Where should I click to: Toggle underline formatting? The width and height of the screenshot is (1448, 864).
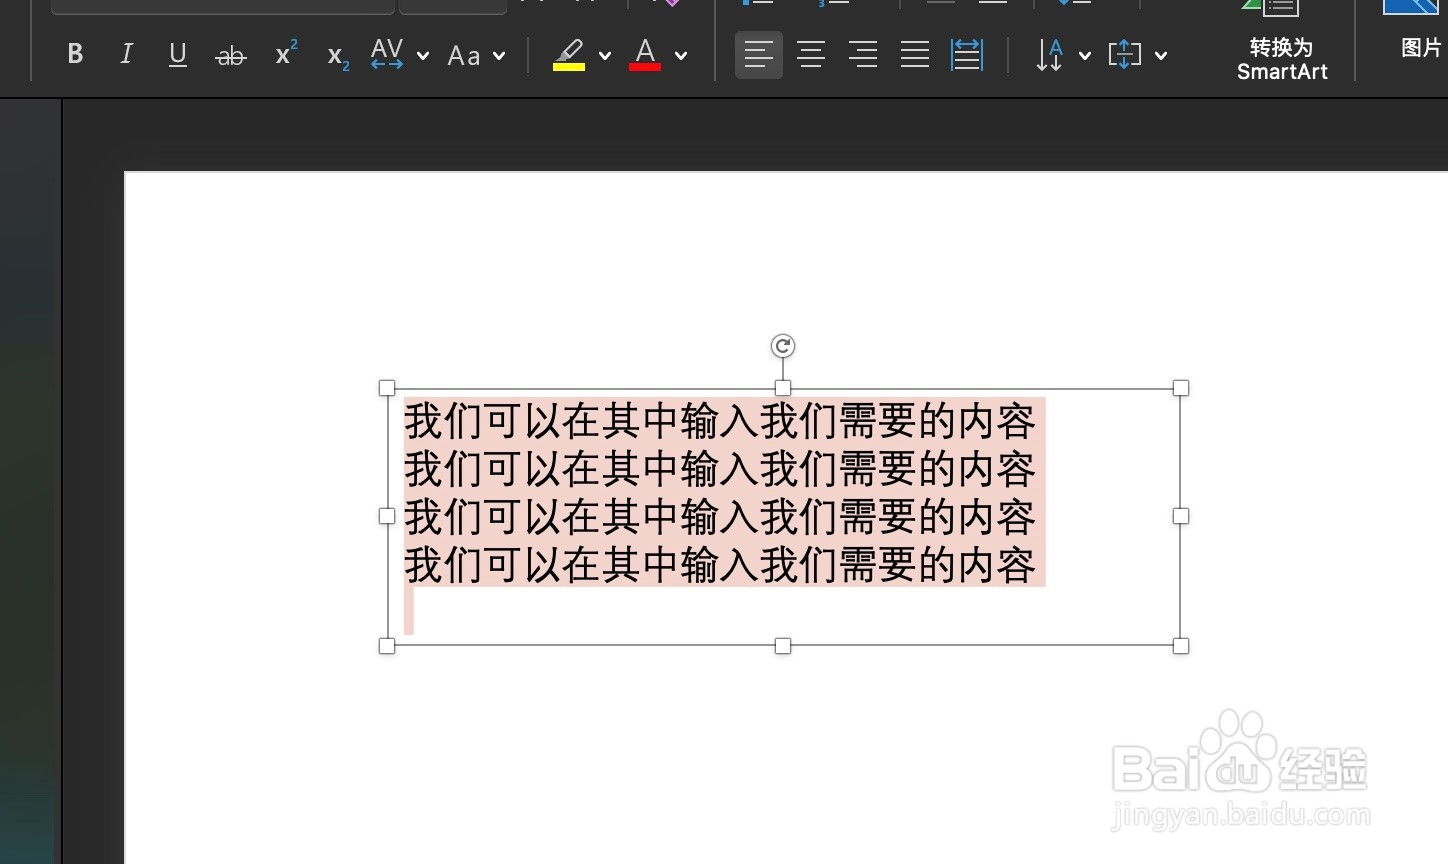[x=178, y=54]
